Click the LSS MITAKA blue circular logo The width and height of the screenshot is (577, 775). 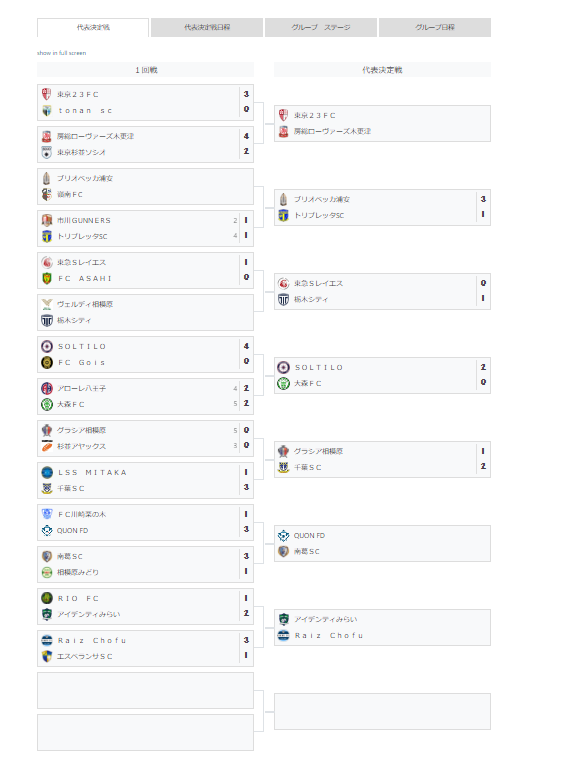tap(47, 473)
